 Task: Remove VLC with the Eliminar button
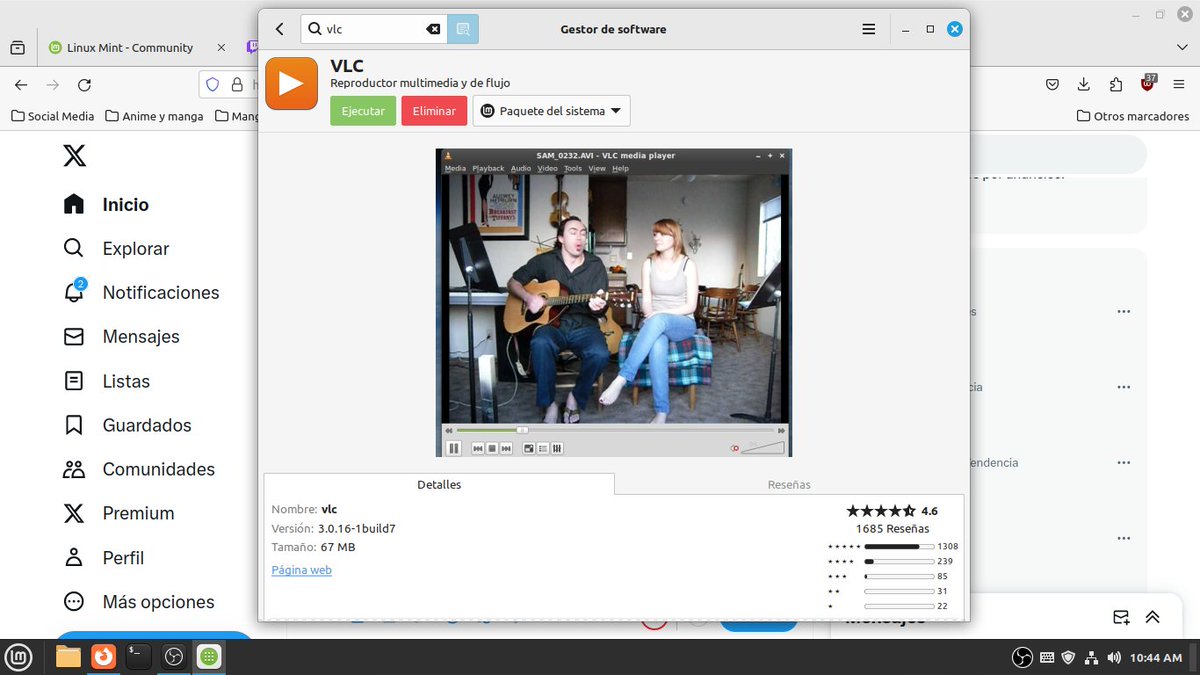[x=434, y=111]
